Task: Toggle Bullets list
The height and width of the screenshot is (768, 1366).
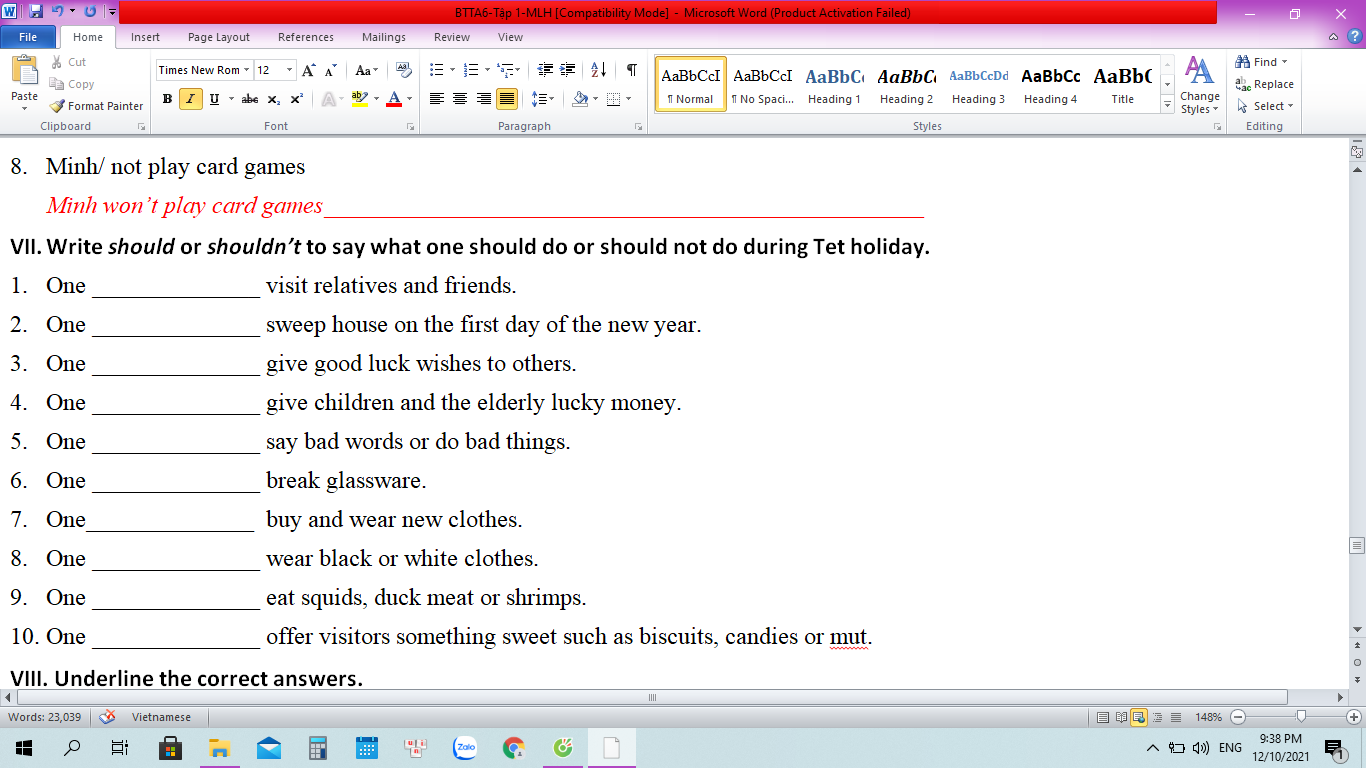Action: [436, 70]
